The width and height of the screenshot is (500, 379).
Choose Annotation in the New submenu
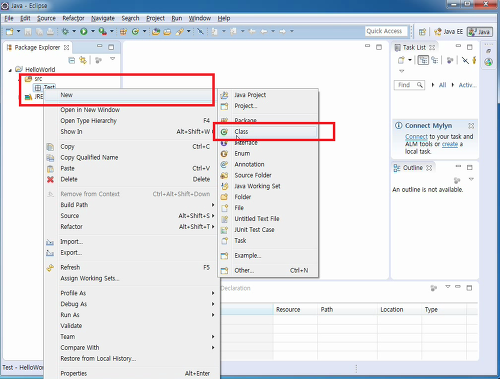click(x=268, y=164)
